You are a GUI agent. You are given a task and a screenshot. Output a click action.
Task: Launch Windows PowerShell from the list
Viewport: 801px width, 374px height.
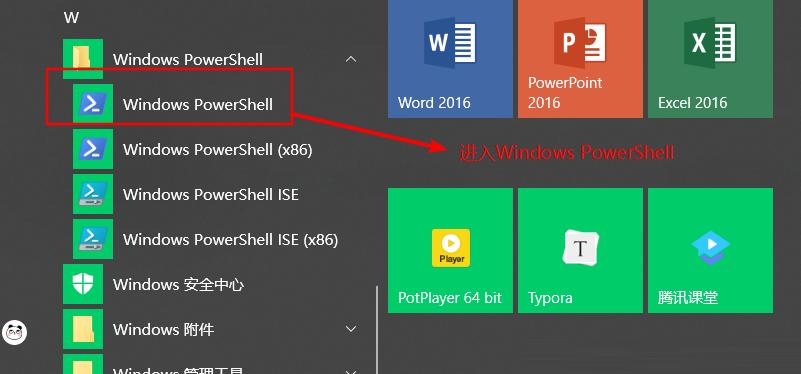[x=198, y=104]
